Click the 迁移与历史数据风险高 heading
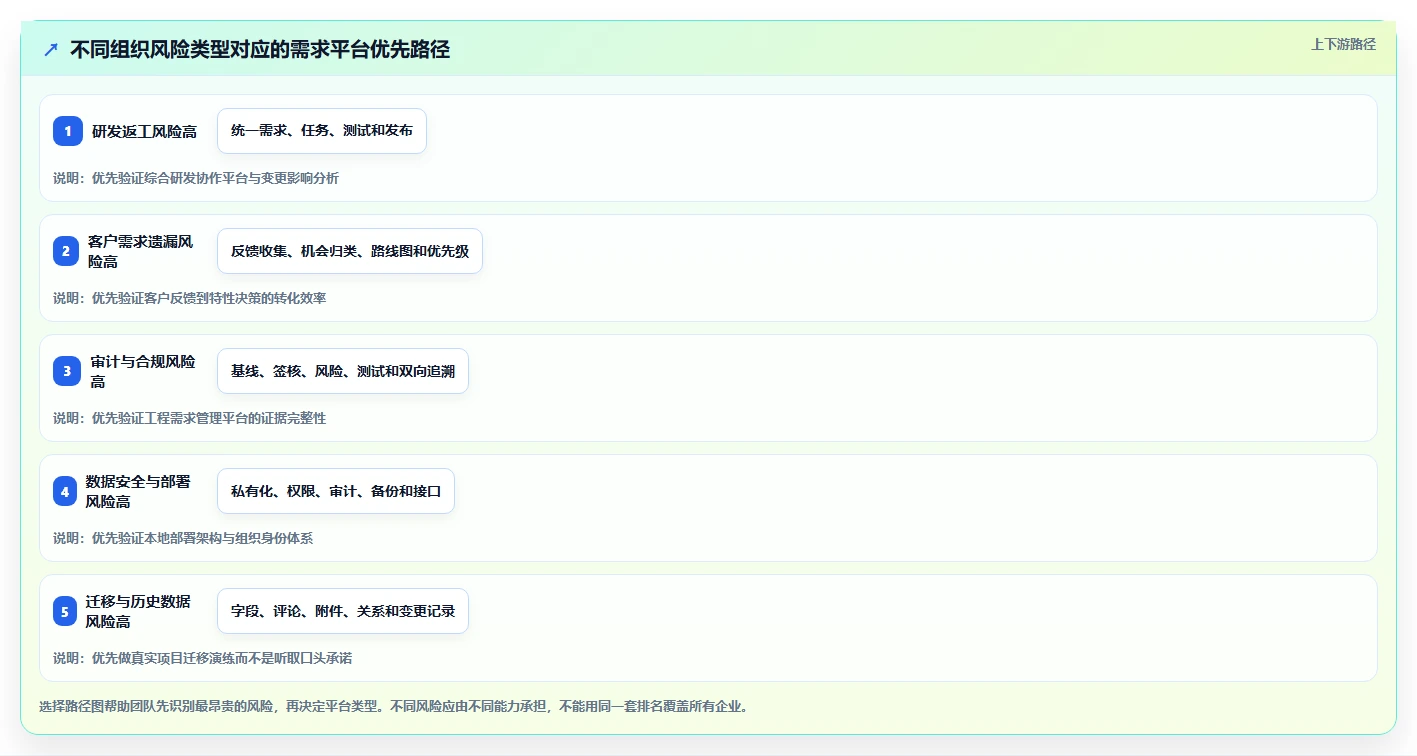Image resolution: width=1417 pixels, height=756 pixels. click(x=139, y=611)
